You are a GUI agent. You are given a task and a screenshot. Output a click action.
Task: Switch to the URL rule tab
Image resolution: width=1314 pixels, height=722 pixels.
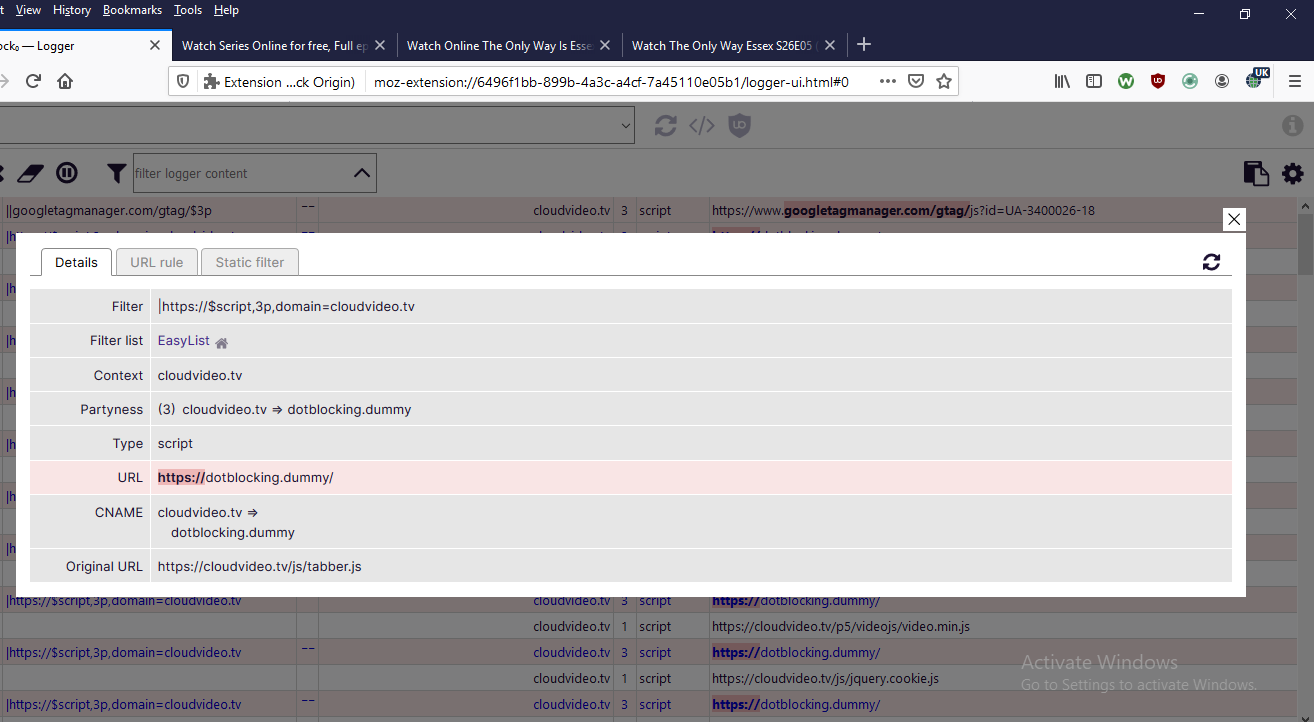[x=156, y=261]
